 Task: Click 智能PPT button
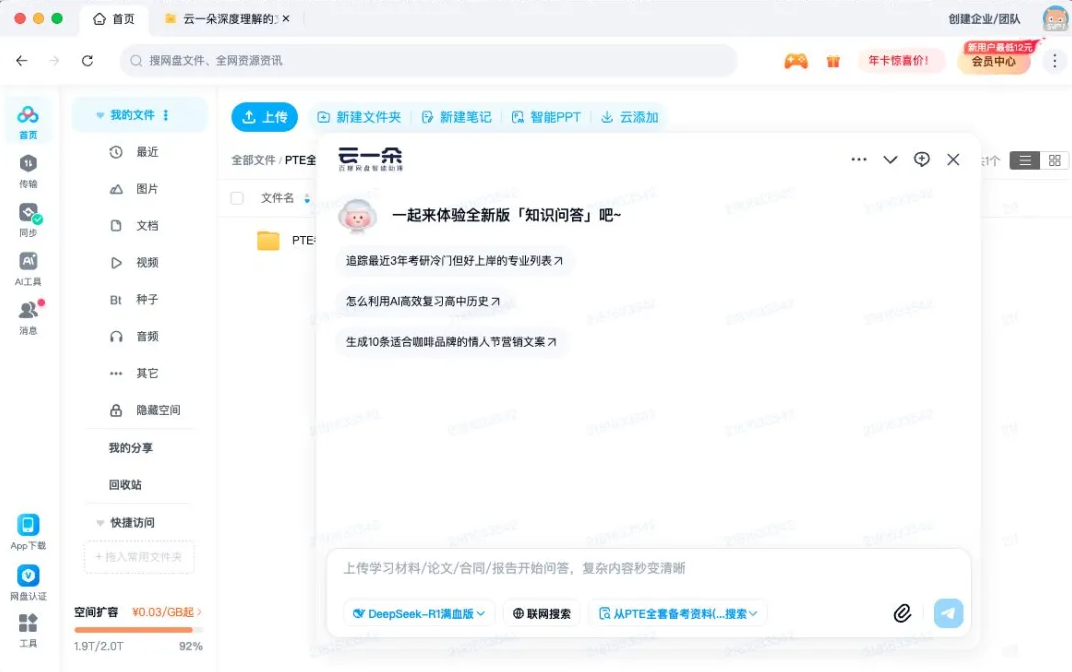pos(546,117)
